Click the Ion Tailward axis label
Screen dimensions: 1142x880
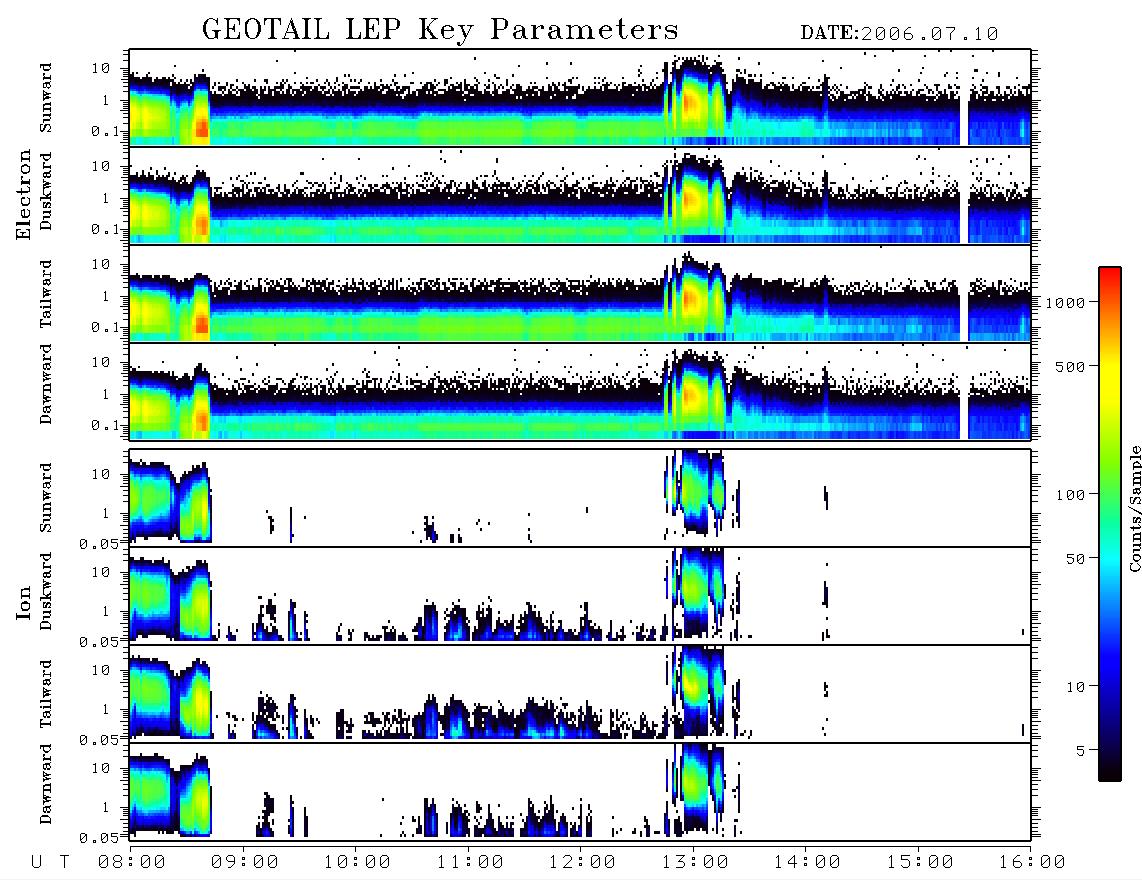[46, 694]
